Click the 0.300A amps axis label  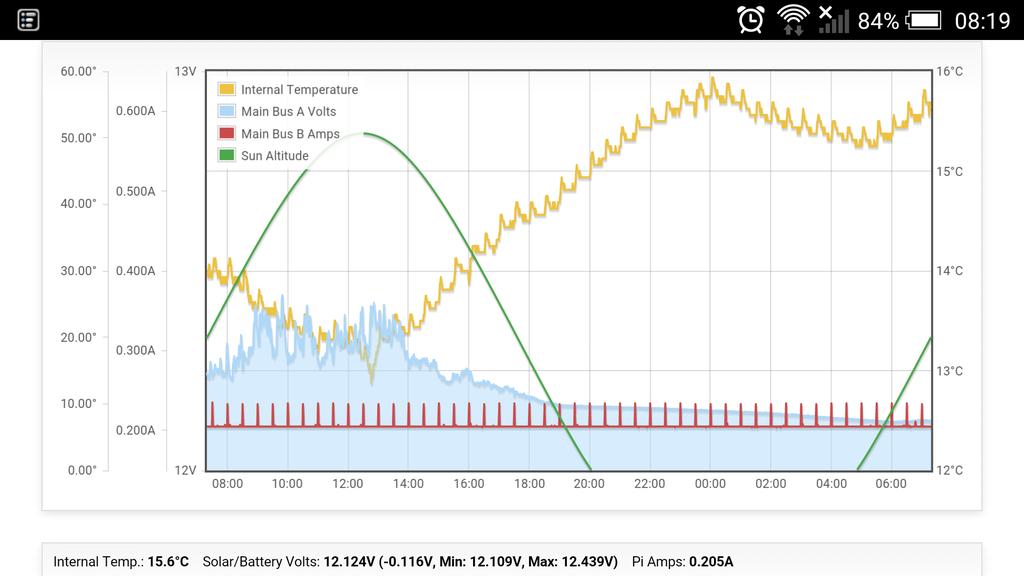pos(136,351)
